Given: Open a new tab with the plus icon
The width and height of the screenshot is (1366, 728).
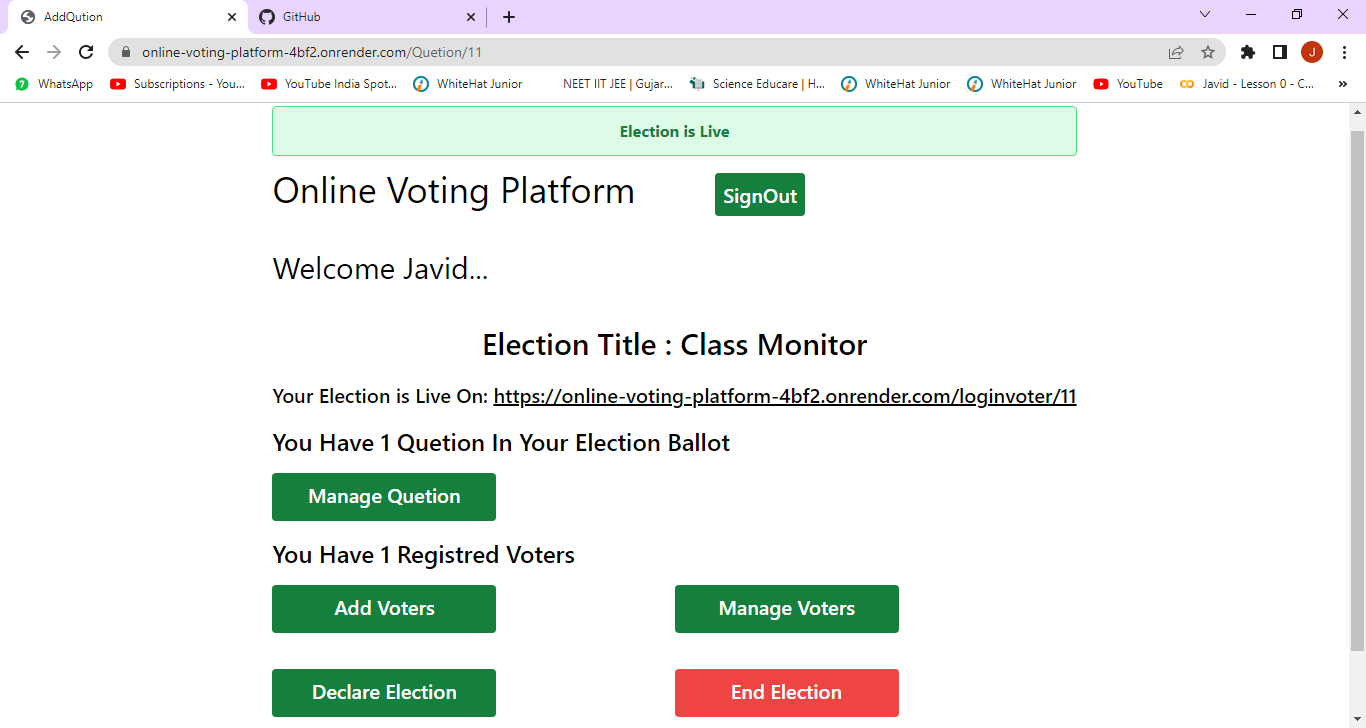Looking at the screenshot, I should click(509, 17).
